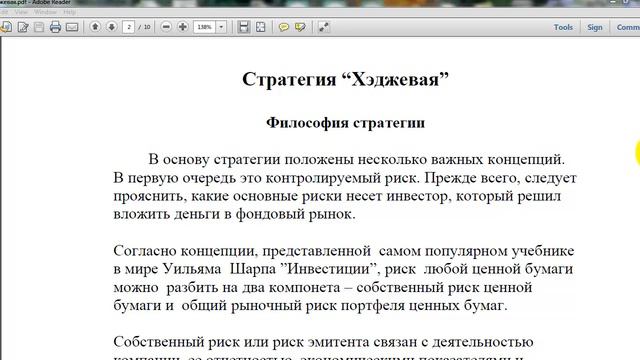Click the line starting "Собственный риск или"
Screen dimensions: 640x360
[x=323, y=342]
